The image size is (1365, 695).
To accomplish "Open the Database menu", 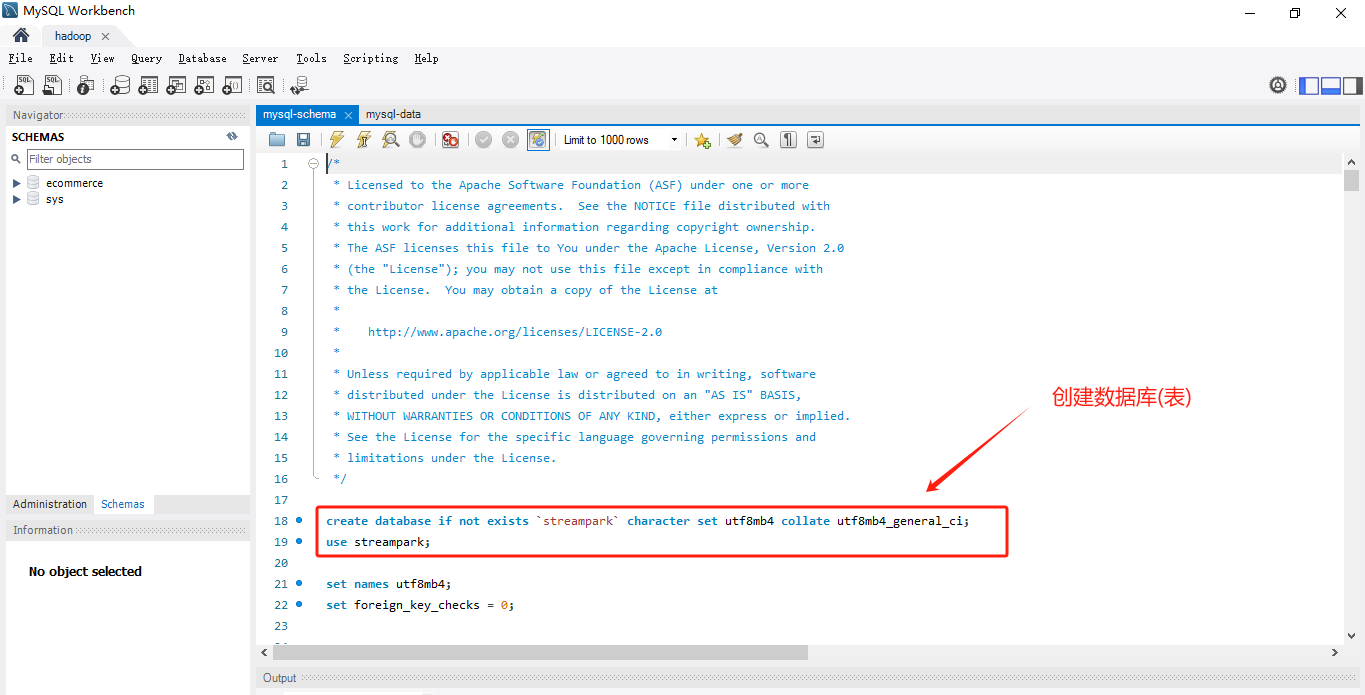I will (x=203, y=58).
